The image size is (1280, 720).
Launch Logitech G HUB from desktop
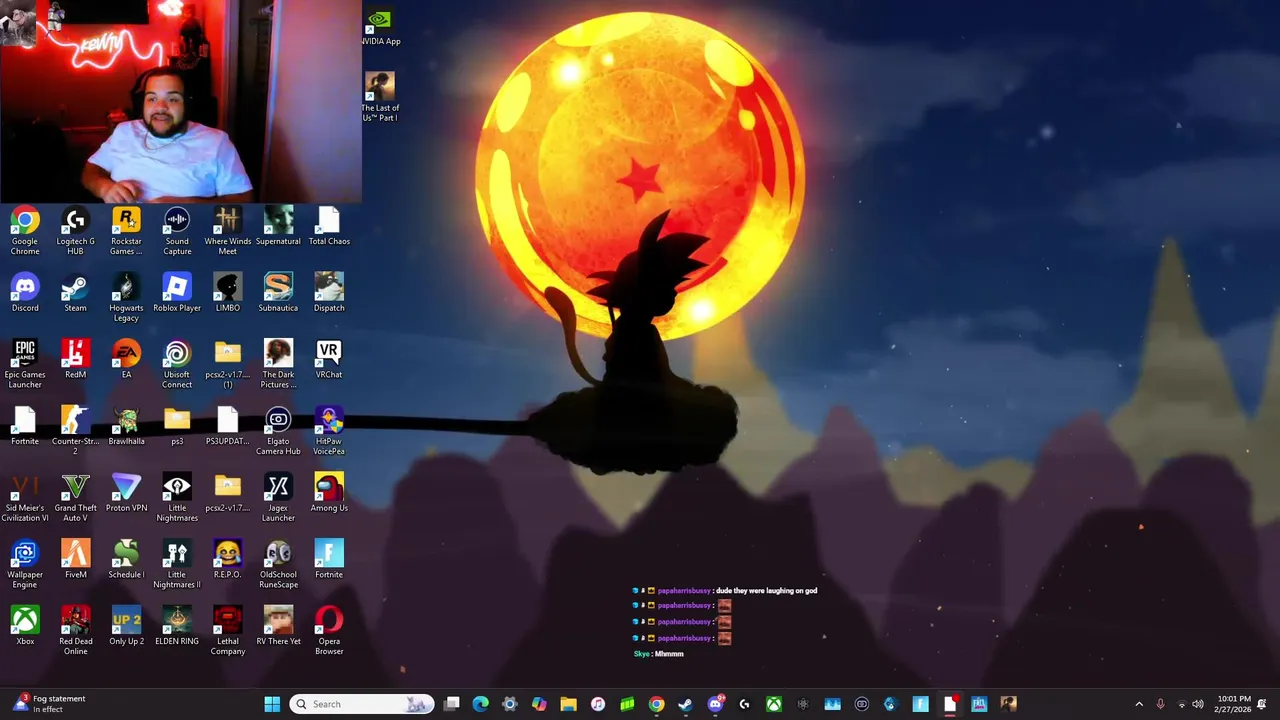click(75, 230)
